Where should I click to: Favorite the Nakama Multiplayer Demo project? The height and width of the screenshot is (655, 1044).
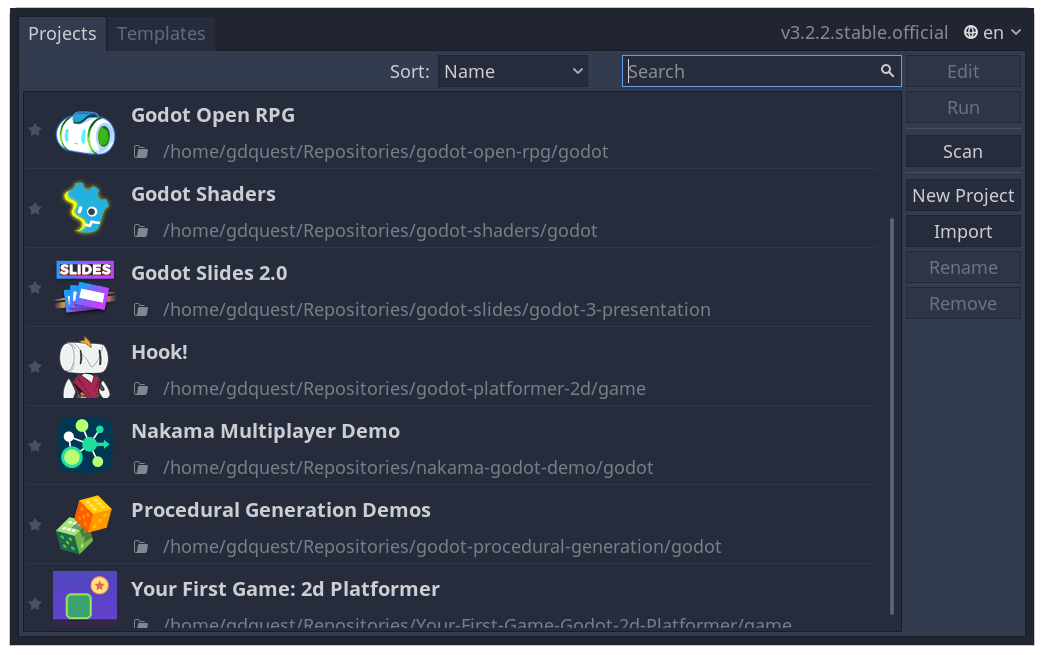(35, 445)
